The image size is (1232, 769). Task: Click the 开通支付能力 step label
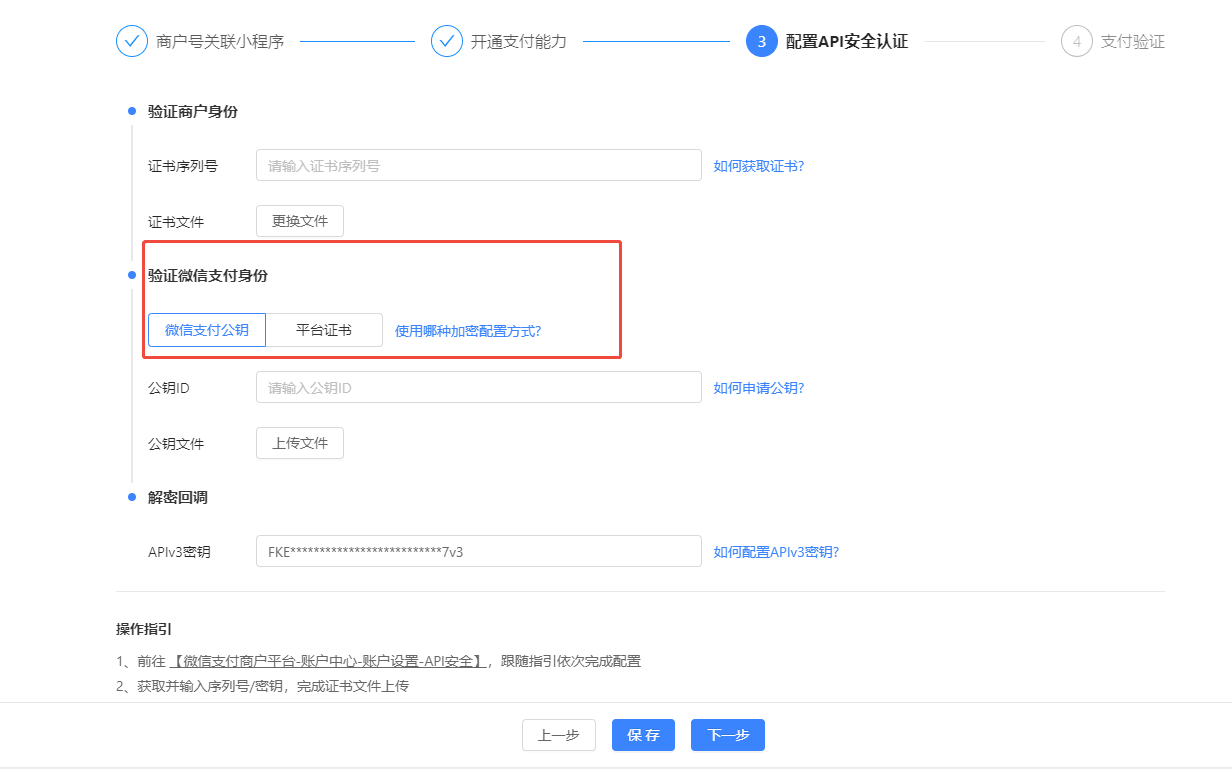pyautogui.click(x=519, y=42)
